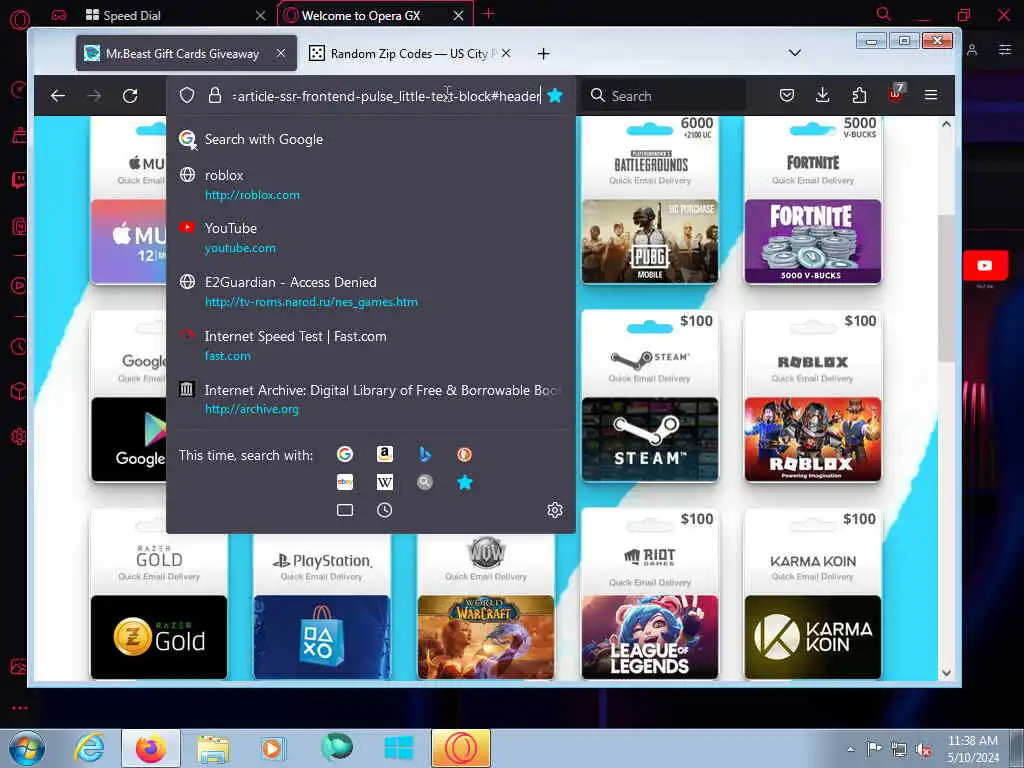Choose the YouTube suggestion
The width and height of the screenshot is (1024, 768).
370,238
